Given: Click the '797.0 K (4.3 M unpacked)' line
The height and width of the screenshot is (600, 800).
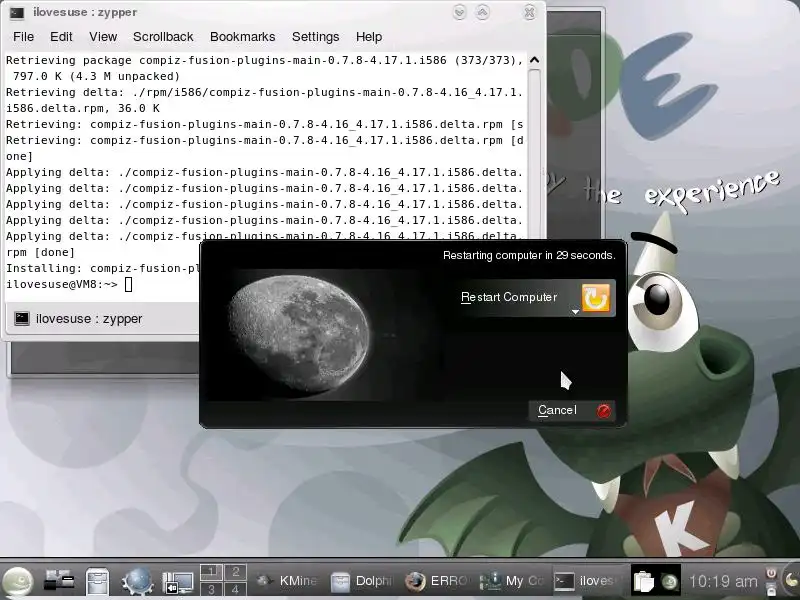Looking at the screenshot, I should point(96,76).
